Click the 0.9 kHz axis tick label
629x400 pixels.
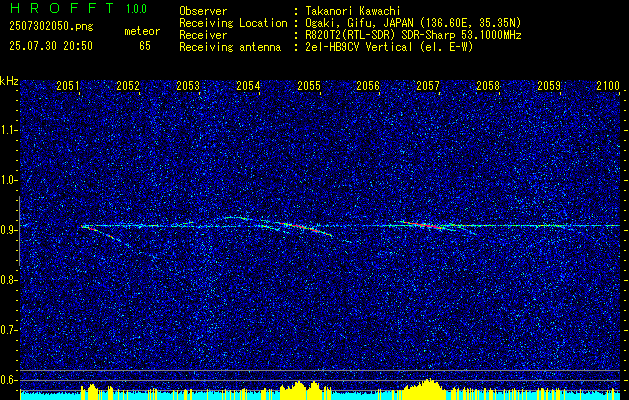(x=7, y=230)
